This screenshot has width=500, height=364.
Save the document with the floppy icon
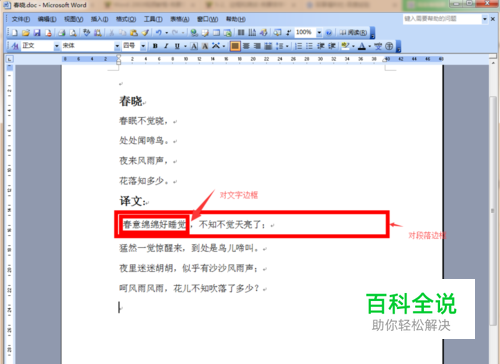pos(37,33)
